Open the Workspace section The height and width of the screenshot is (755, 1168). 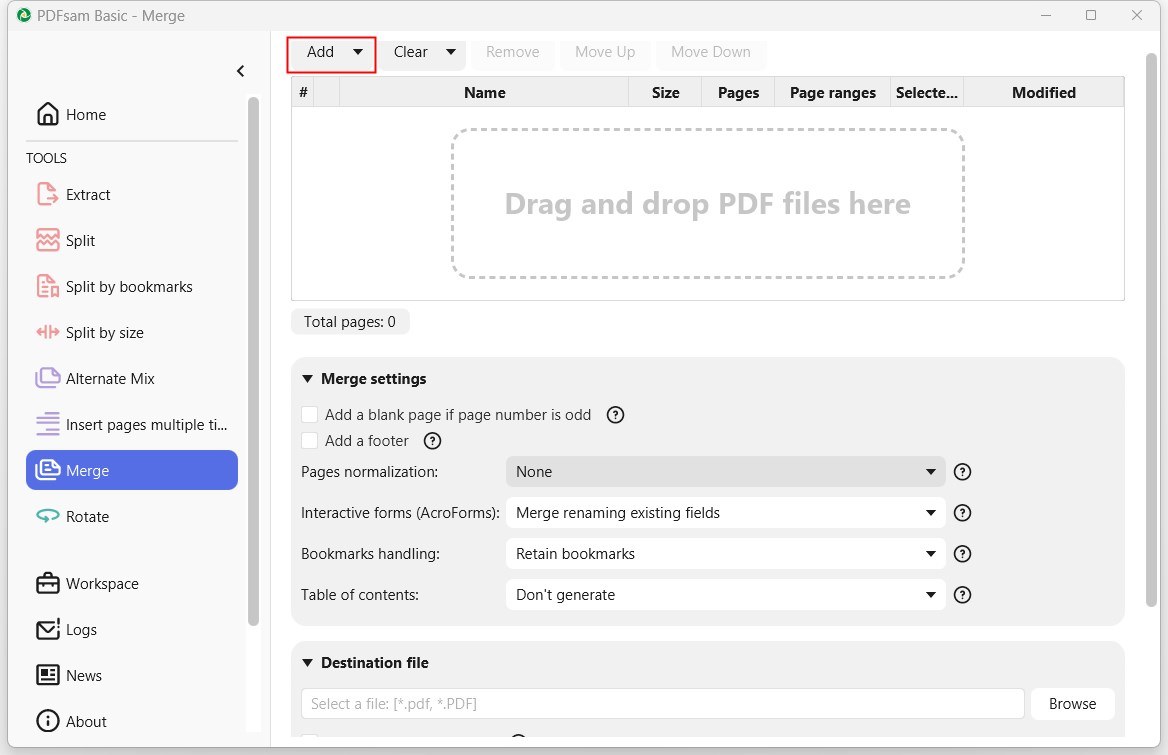101,583
